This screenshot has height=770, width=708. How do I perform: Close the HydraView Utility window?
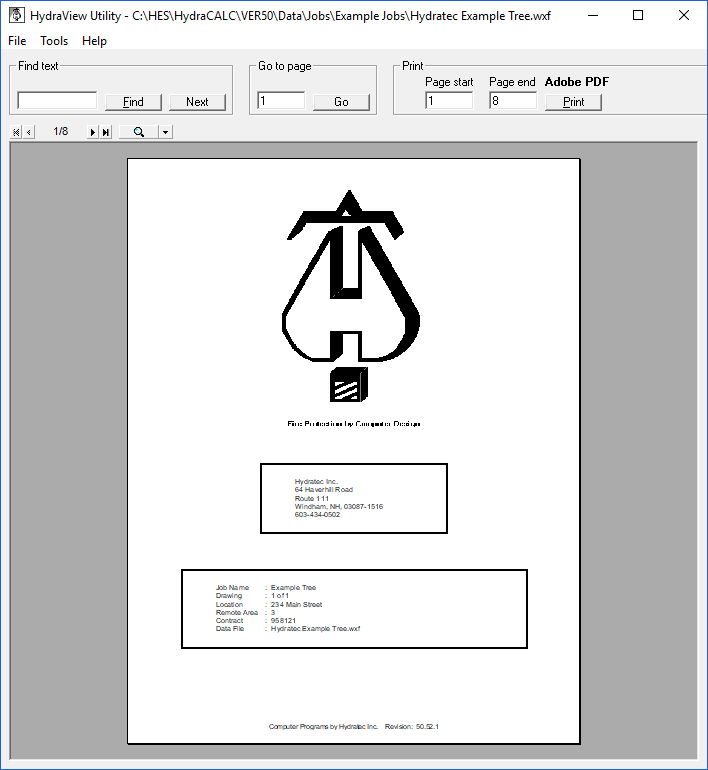pos(683,15)
